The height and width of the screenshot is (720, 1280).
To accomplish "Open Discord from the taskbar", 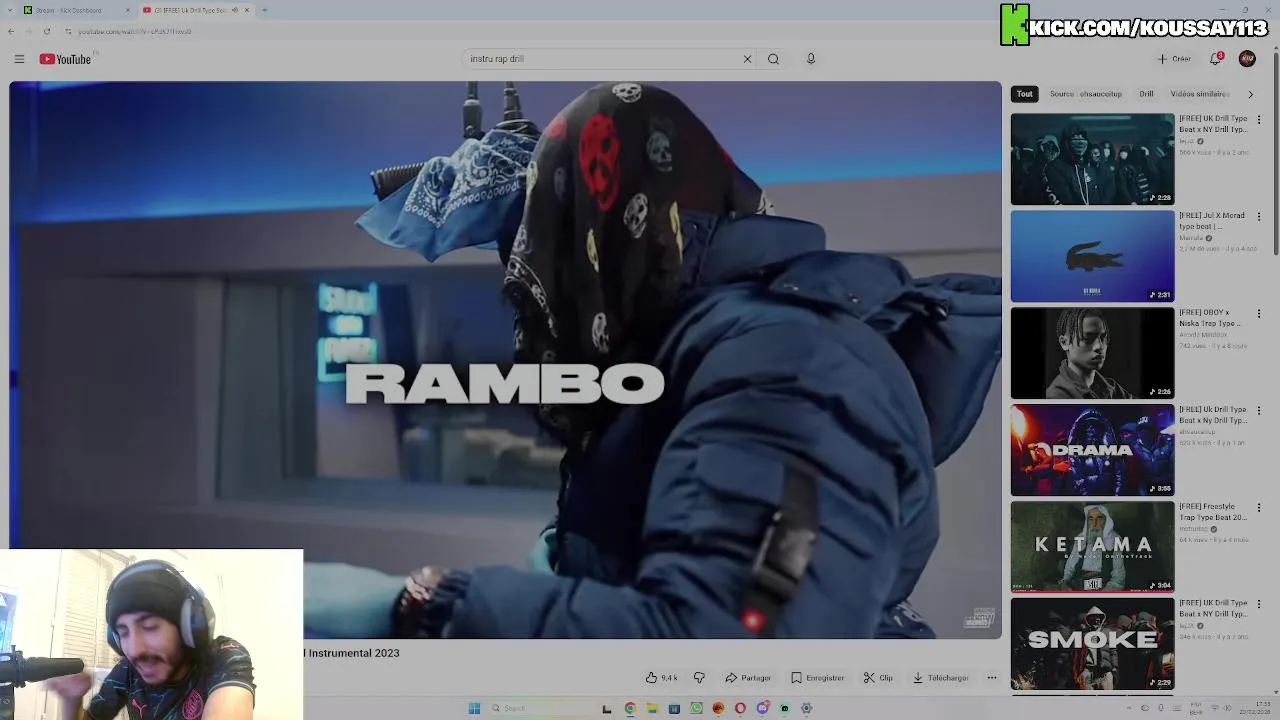I will pyautogui.click(x=762, y=708).
